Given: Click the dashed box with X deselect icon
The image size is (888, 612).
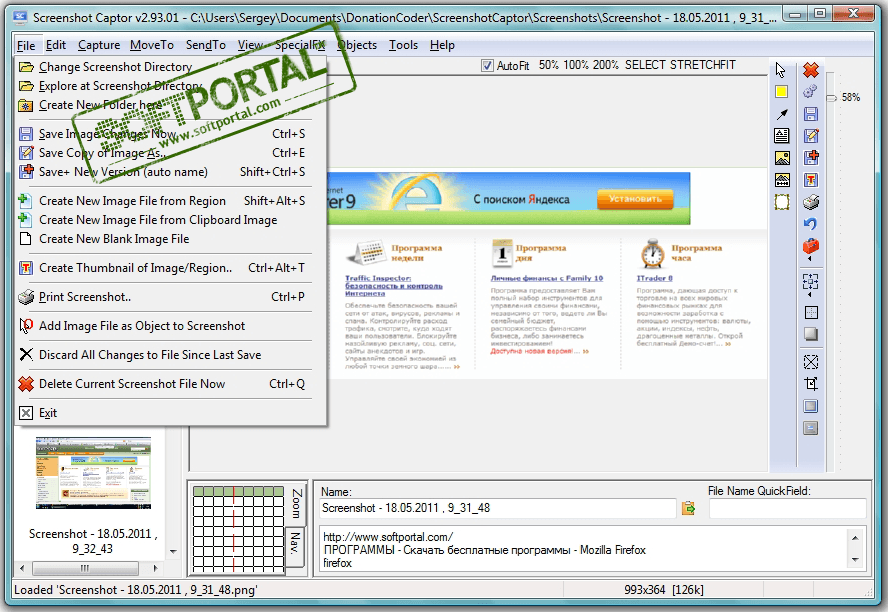Looking at the screenshot, I should (811, 362).
